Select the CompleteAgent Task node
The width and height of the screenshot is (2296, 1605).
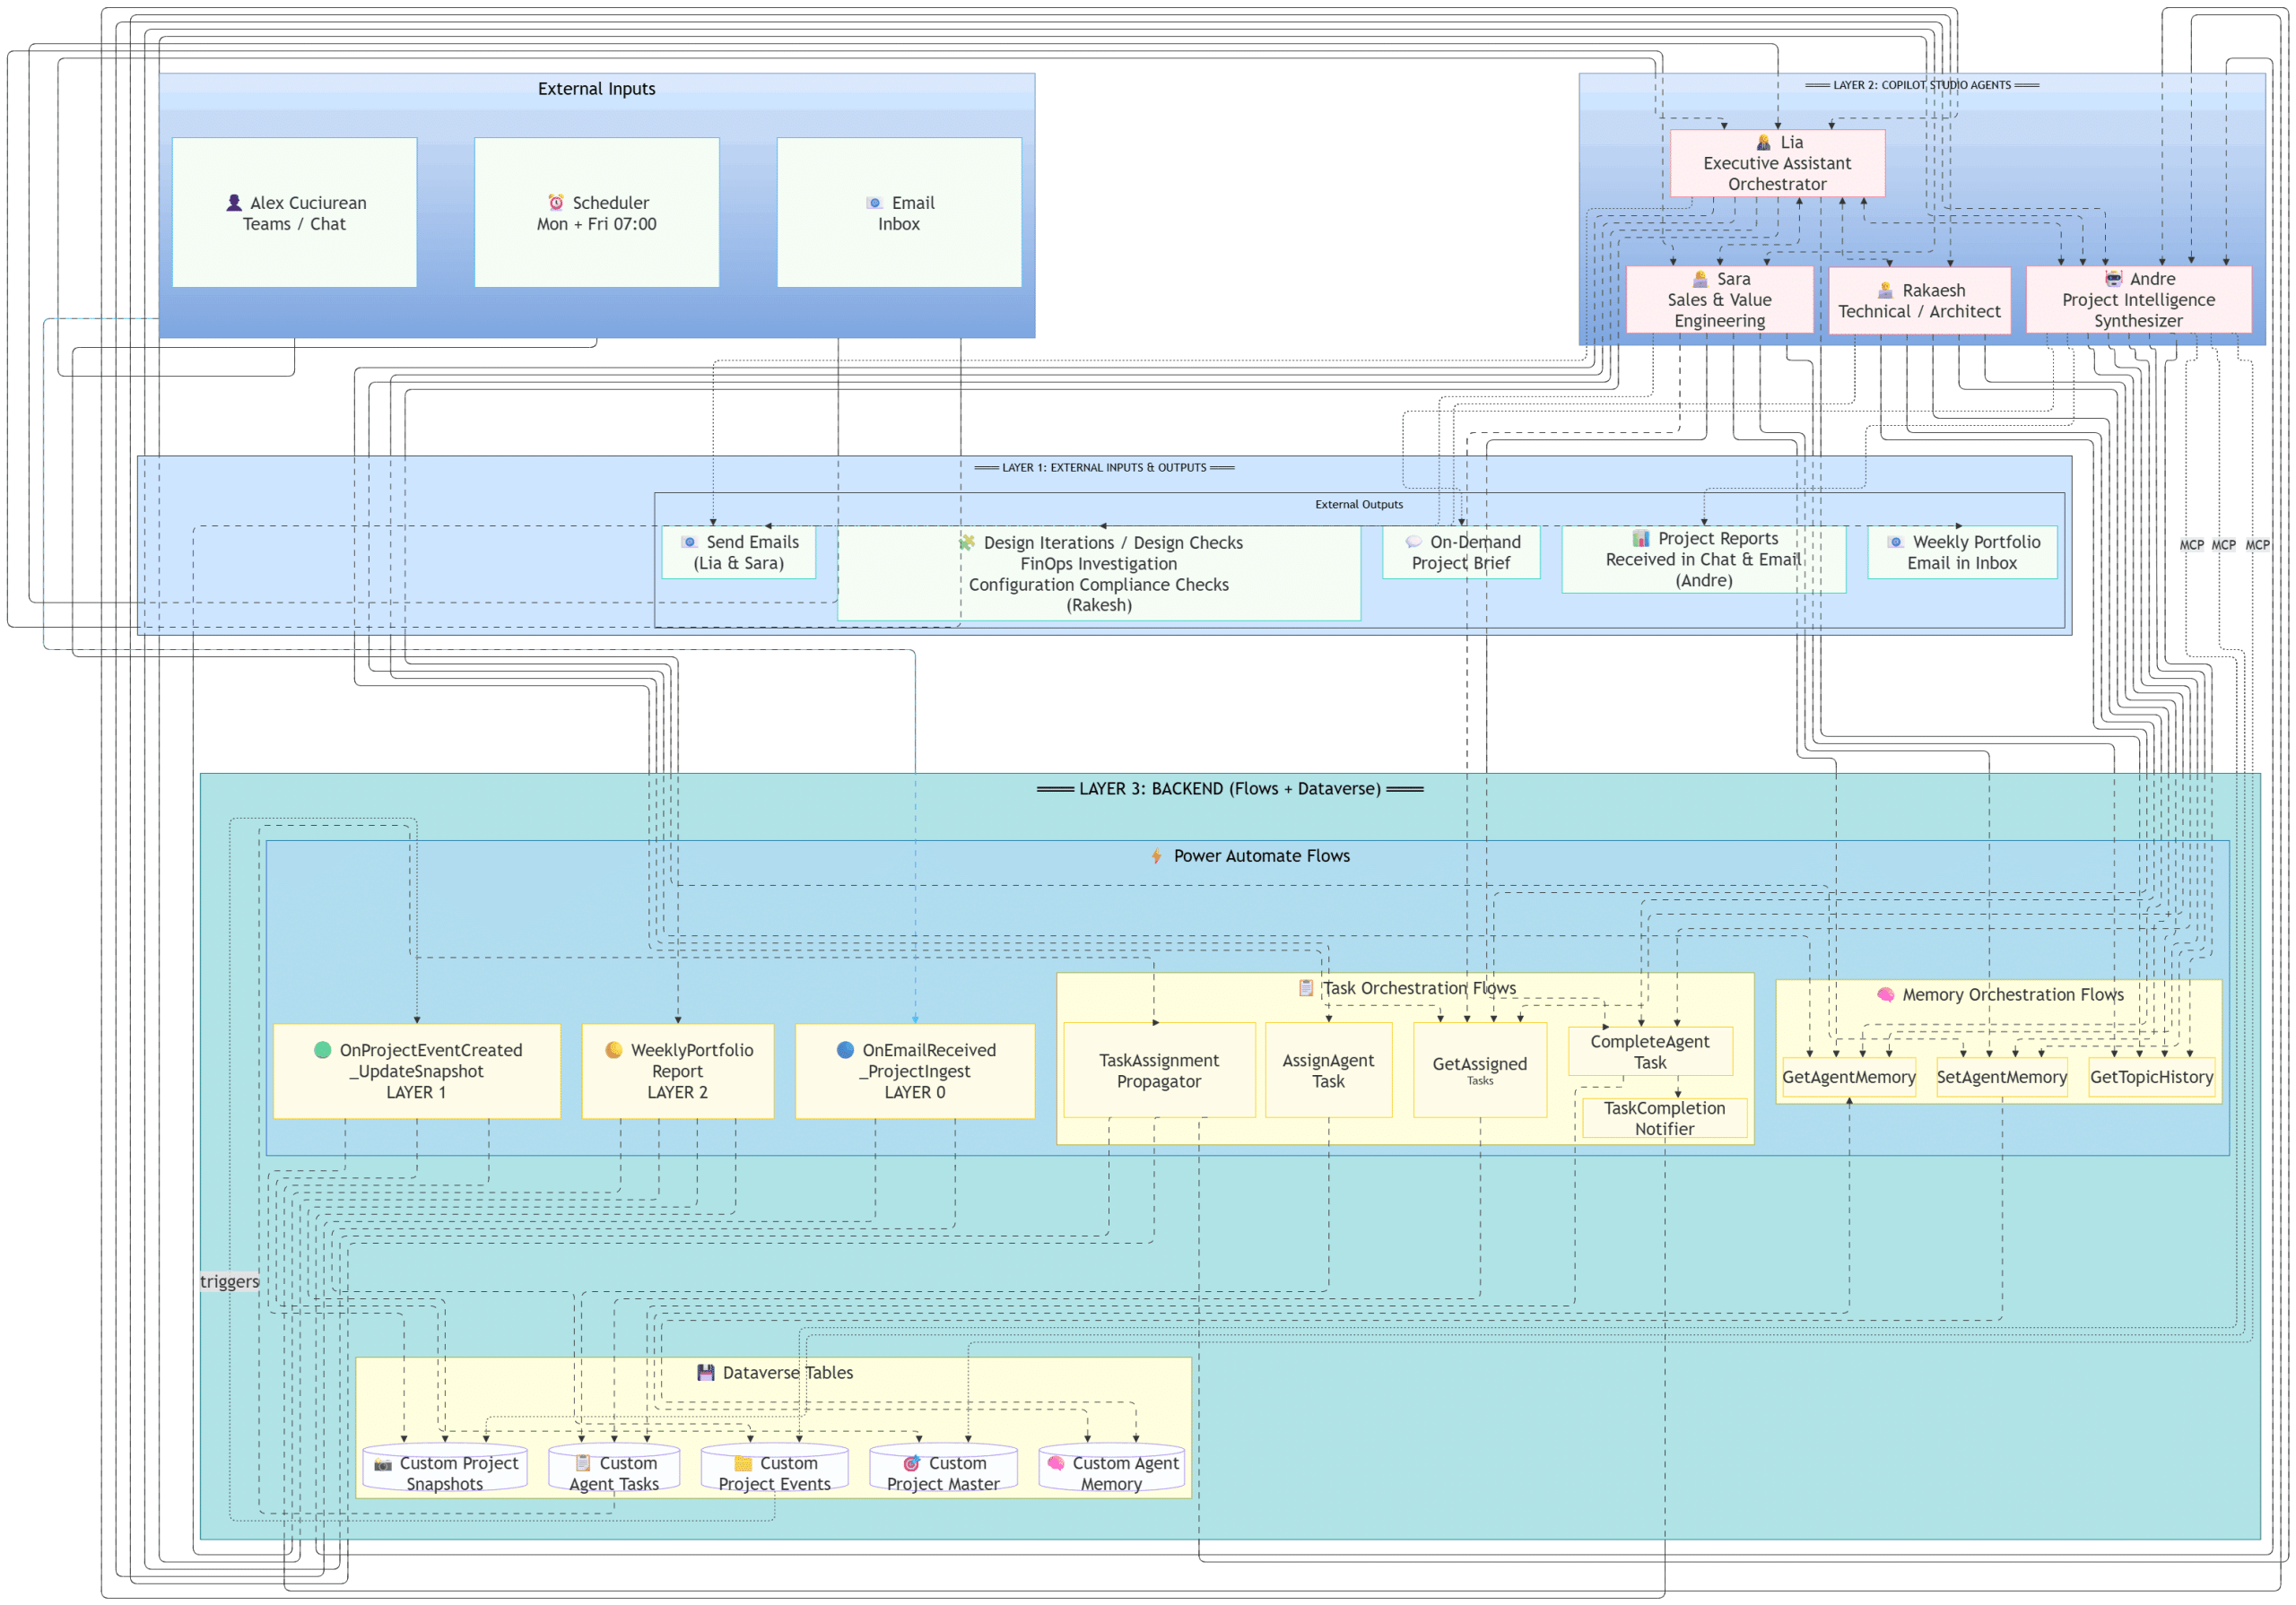click(x=1650, y=1052)
